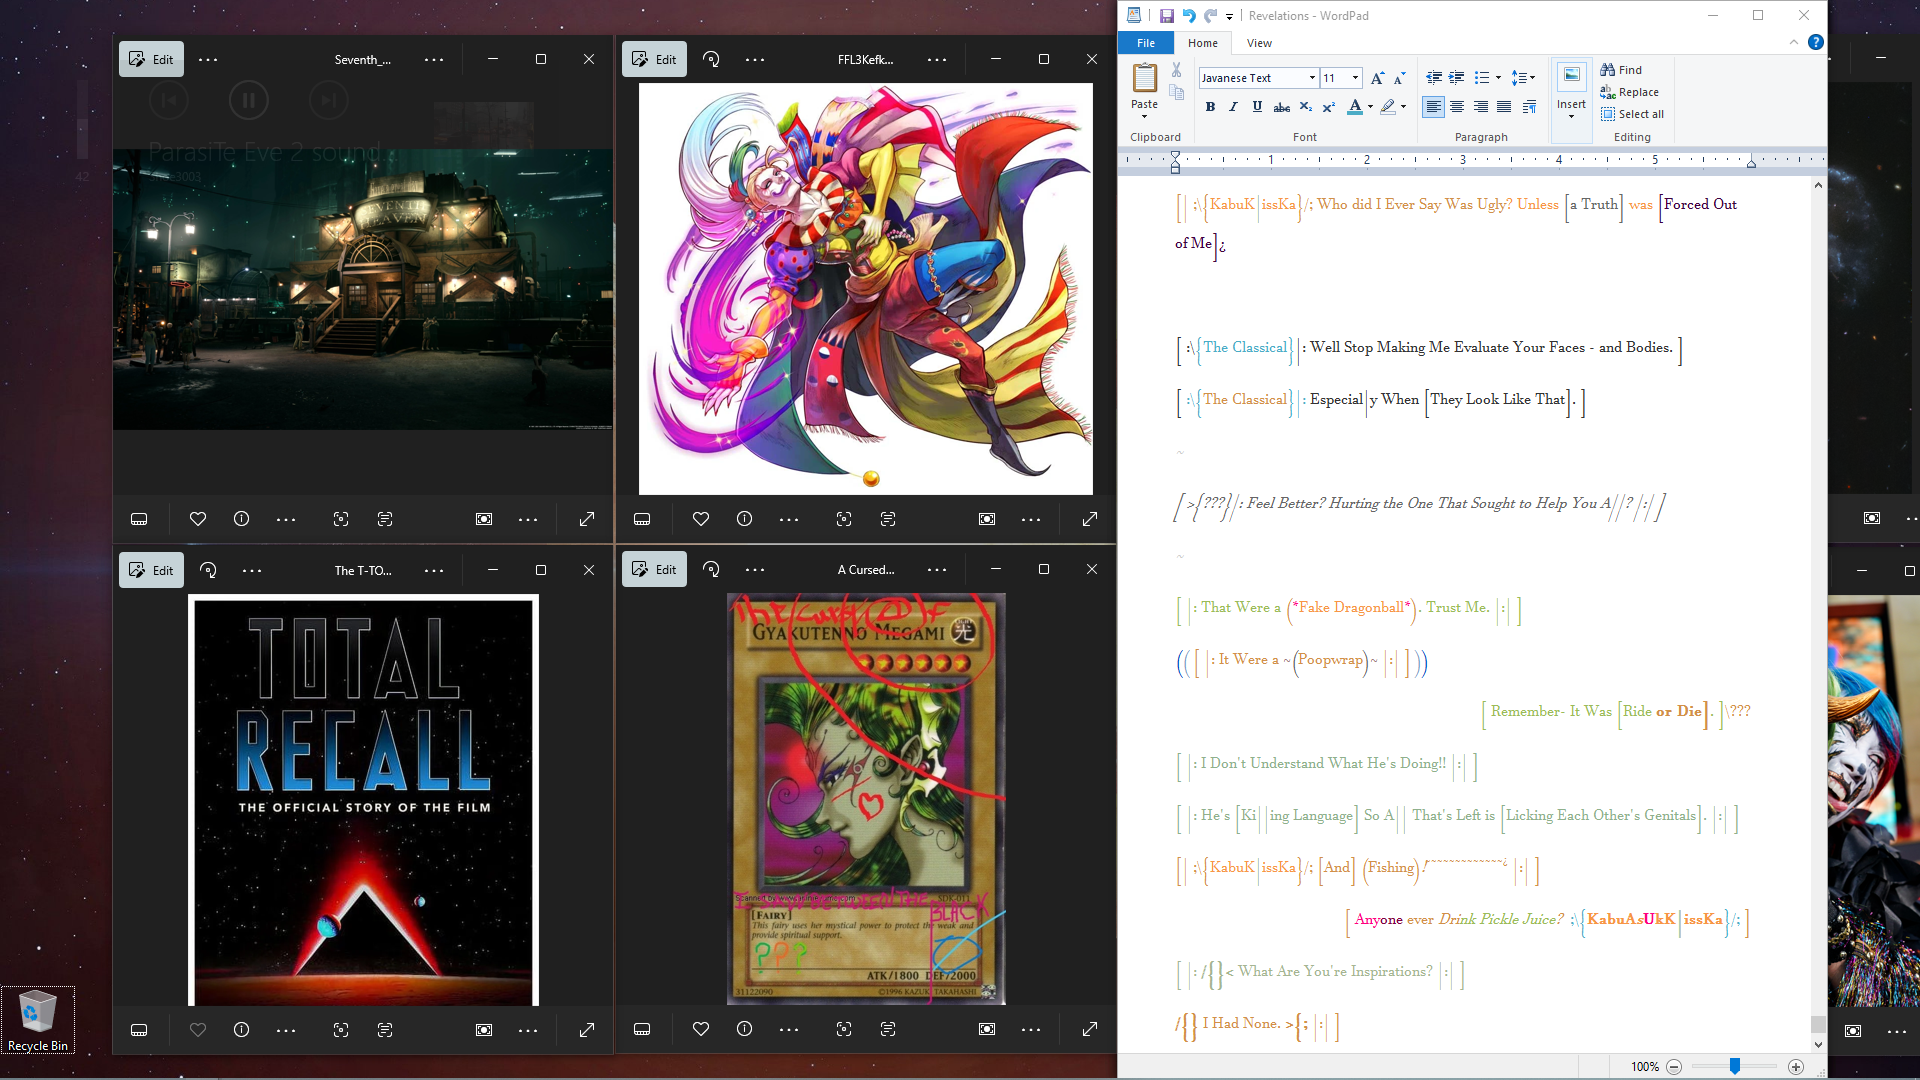1920x1080 pixels.
Task: Open more options after rotate in FFL3Kefk window
Action: [x=755, y=60]
